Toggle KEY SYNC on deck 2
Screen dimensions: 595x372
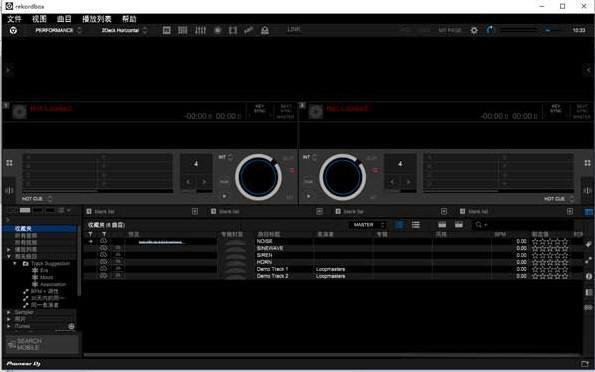pyautogui.click(x=556, y=109)
